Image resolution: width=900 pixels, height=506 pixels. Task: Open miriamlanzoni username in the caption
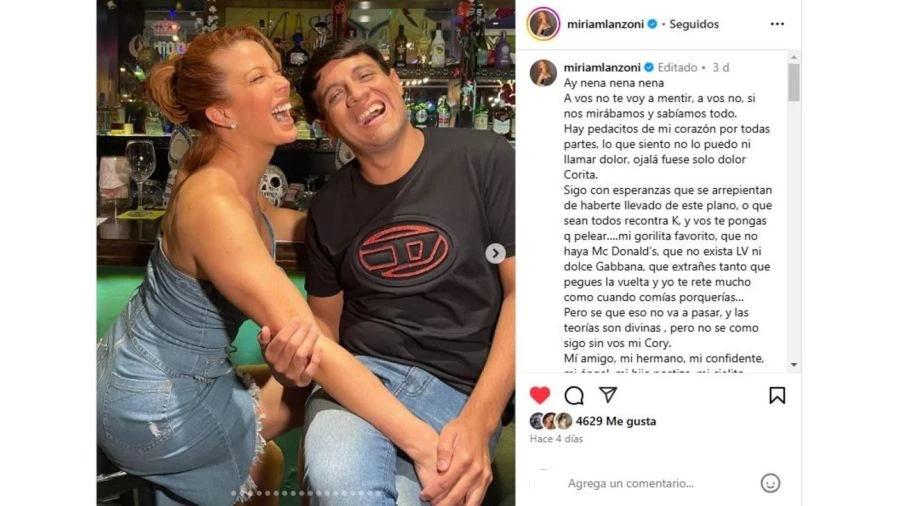602,68
